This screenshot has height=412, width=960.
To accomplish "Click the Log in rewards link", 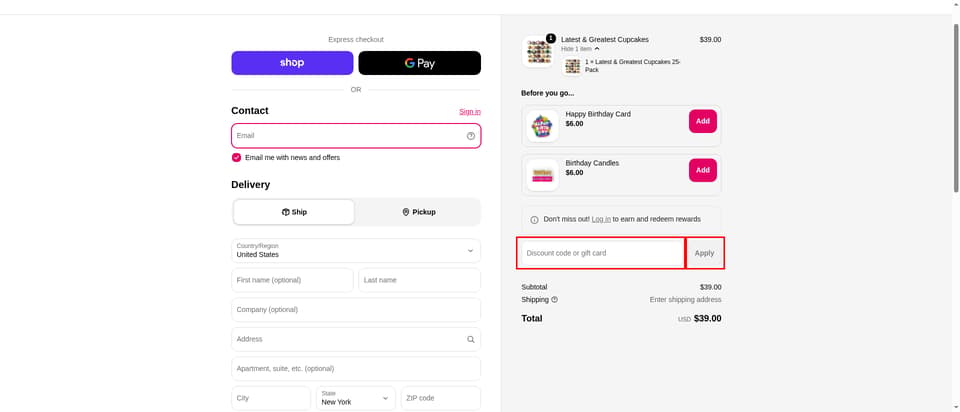I will coord(601,219).
